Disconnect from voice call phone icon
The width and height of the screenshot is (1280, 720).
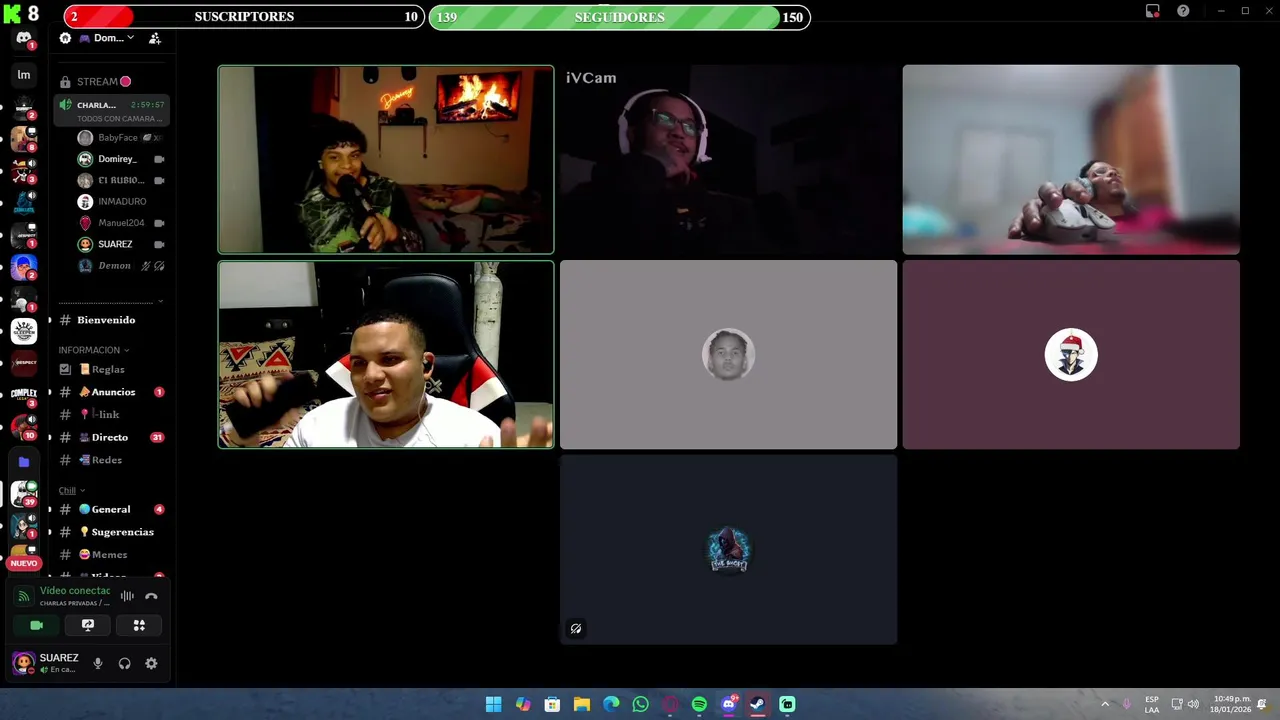click(x=151, y=596)
